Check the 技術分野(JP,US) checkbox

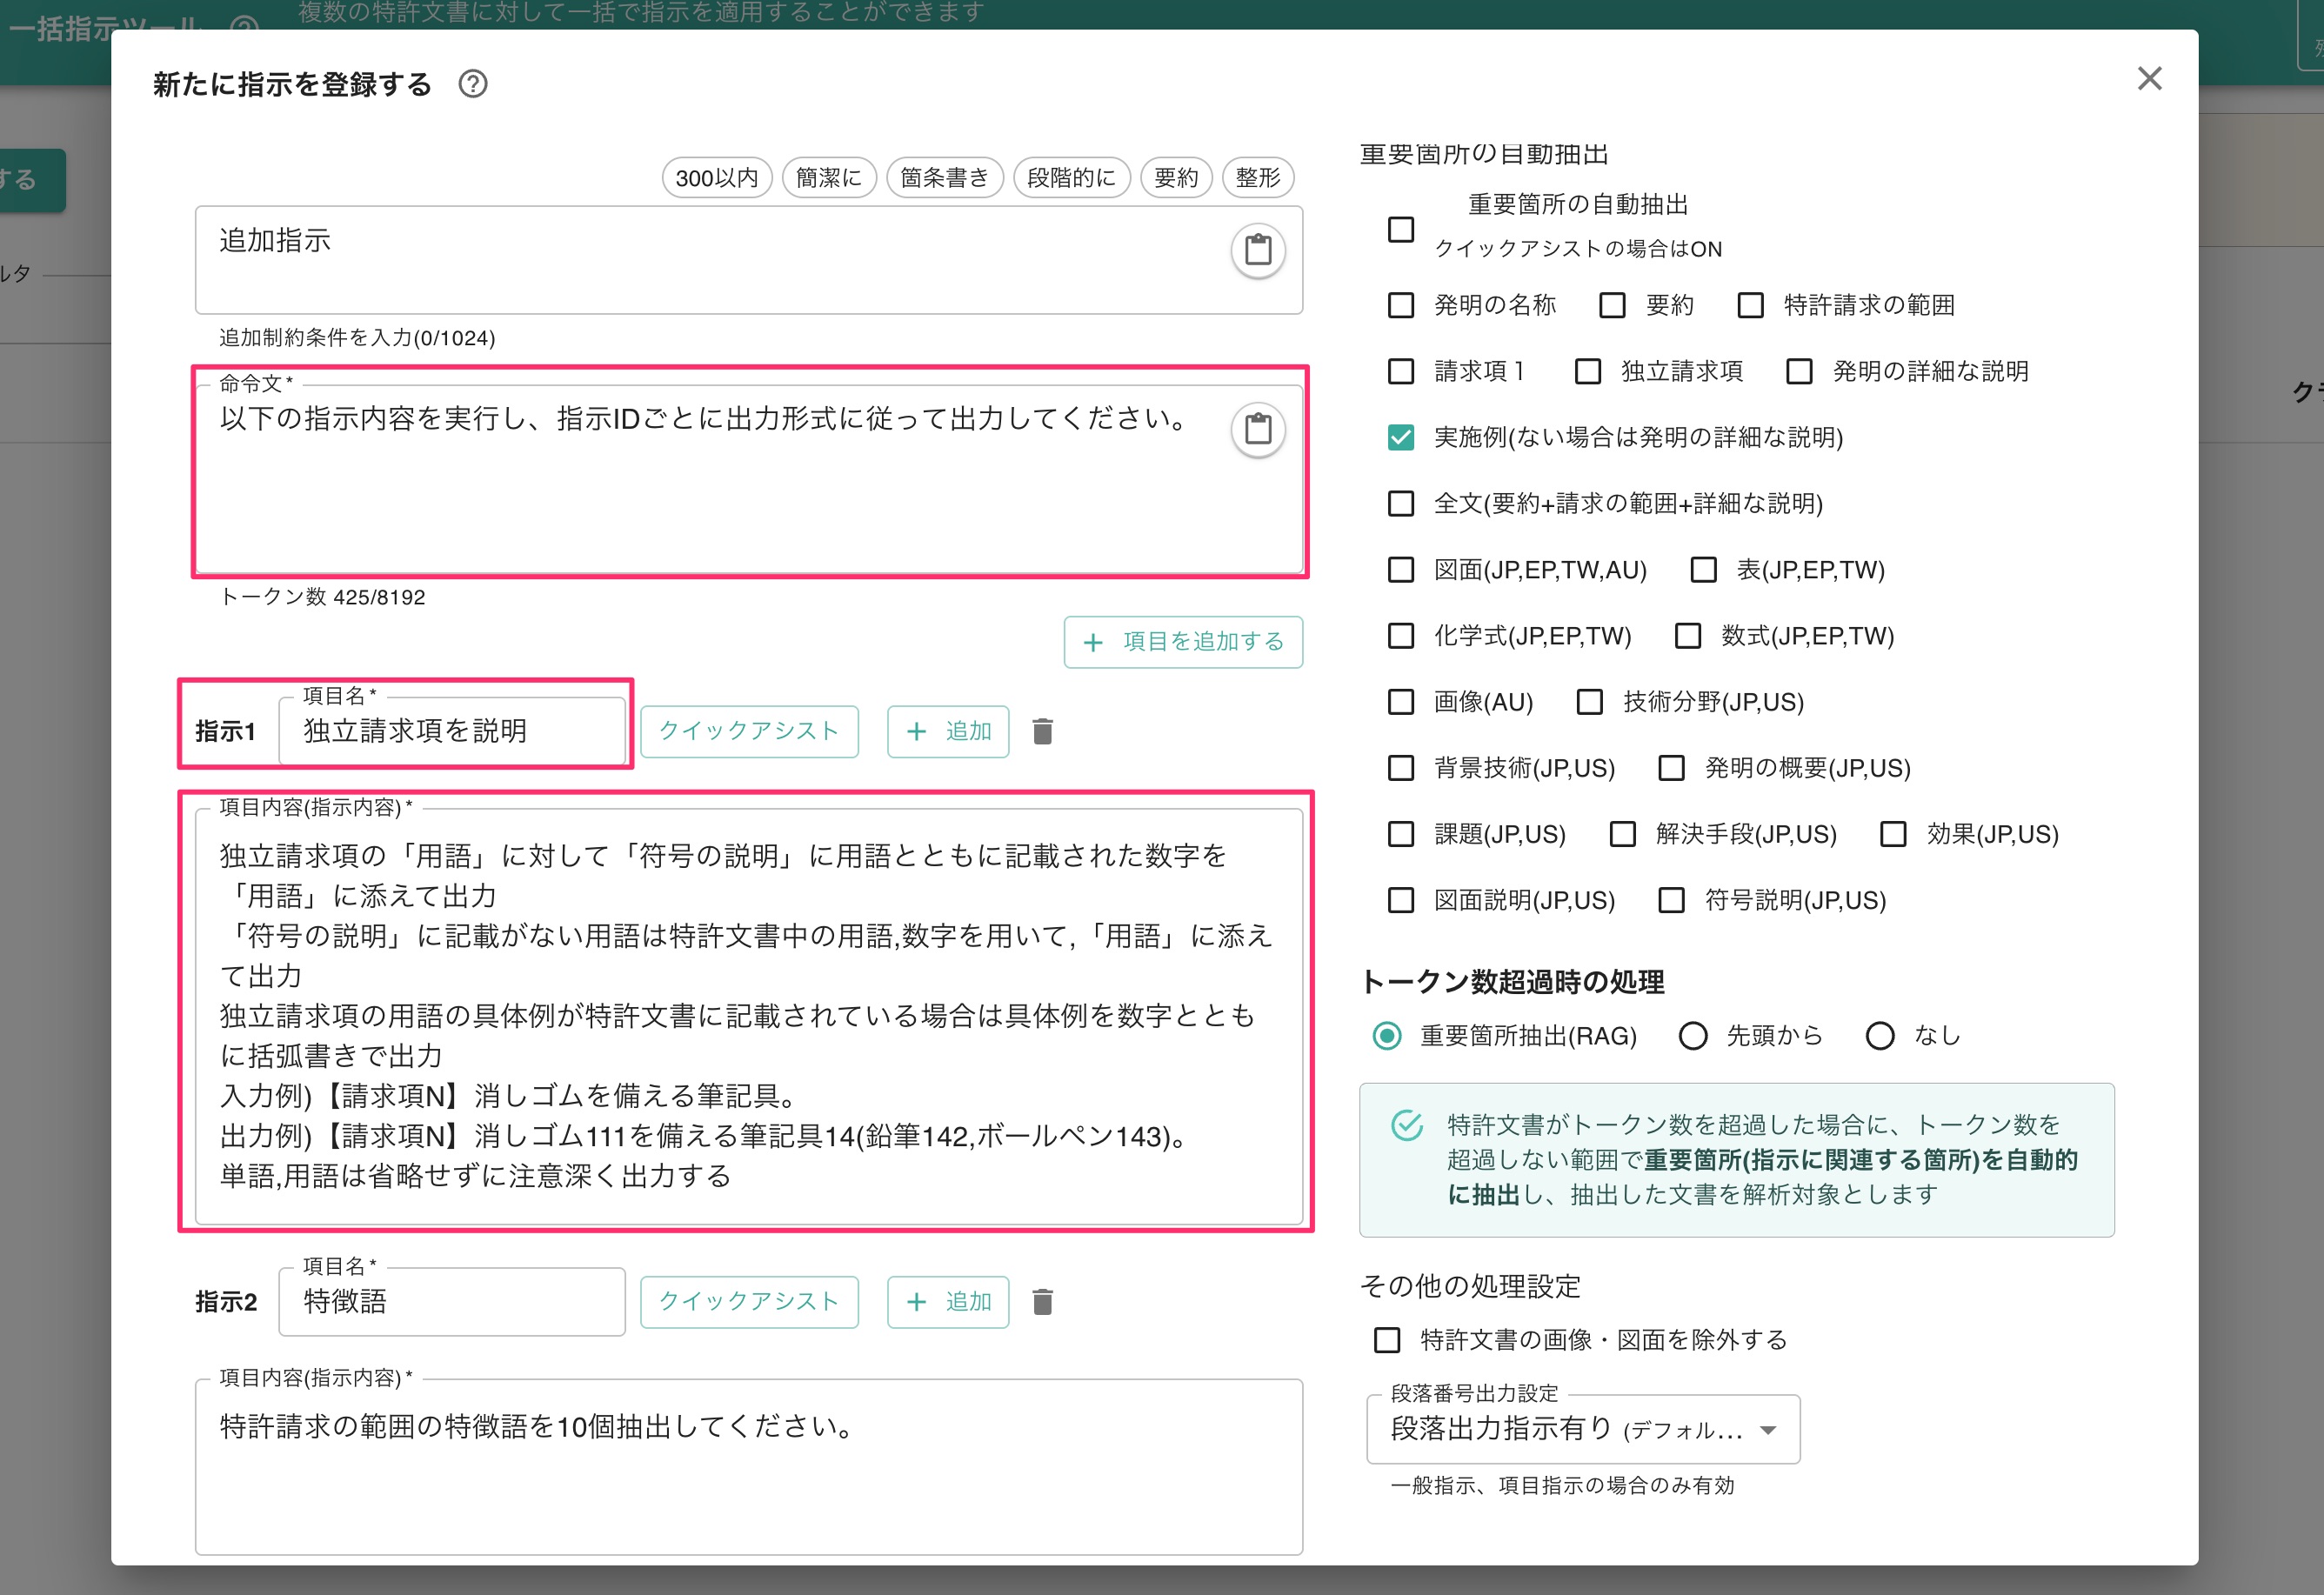coord(1589,702)
